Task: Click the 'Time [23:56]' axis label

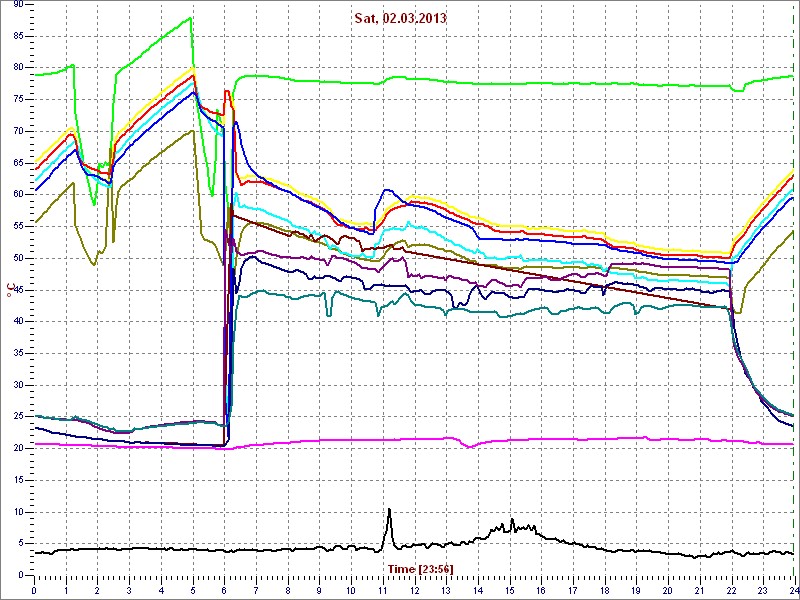Action: point(421,568)
